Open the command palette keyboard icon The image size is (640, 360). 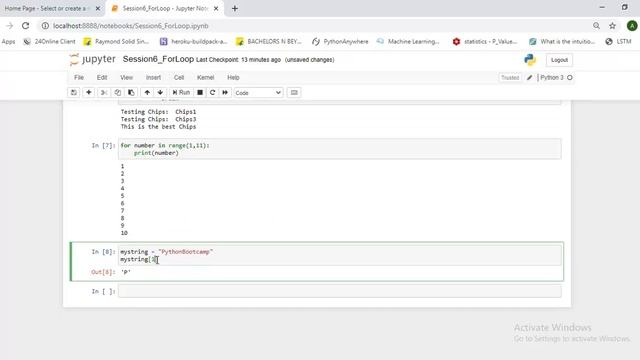point(294,93)
